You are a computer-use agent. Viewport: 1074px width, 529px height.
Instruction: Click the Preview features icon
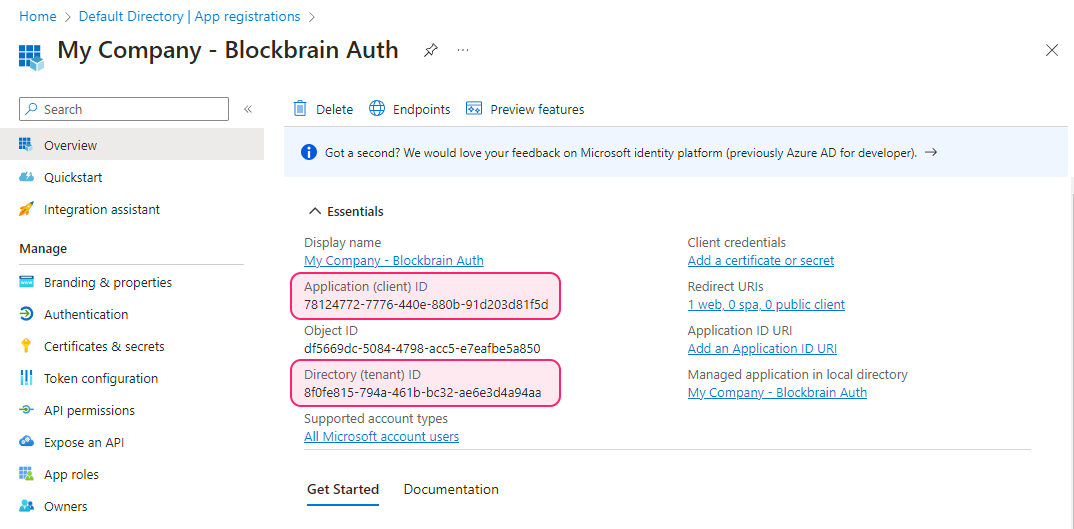[x=474, y=109]
